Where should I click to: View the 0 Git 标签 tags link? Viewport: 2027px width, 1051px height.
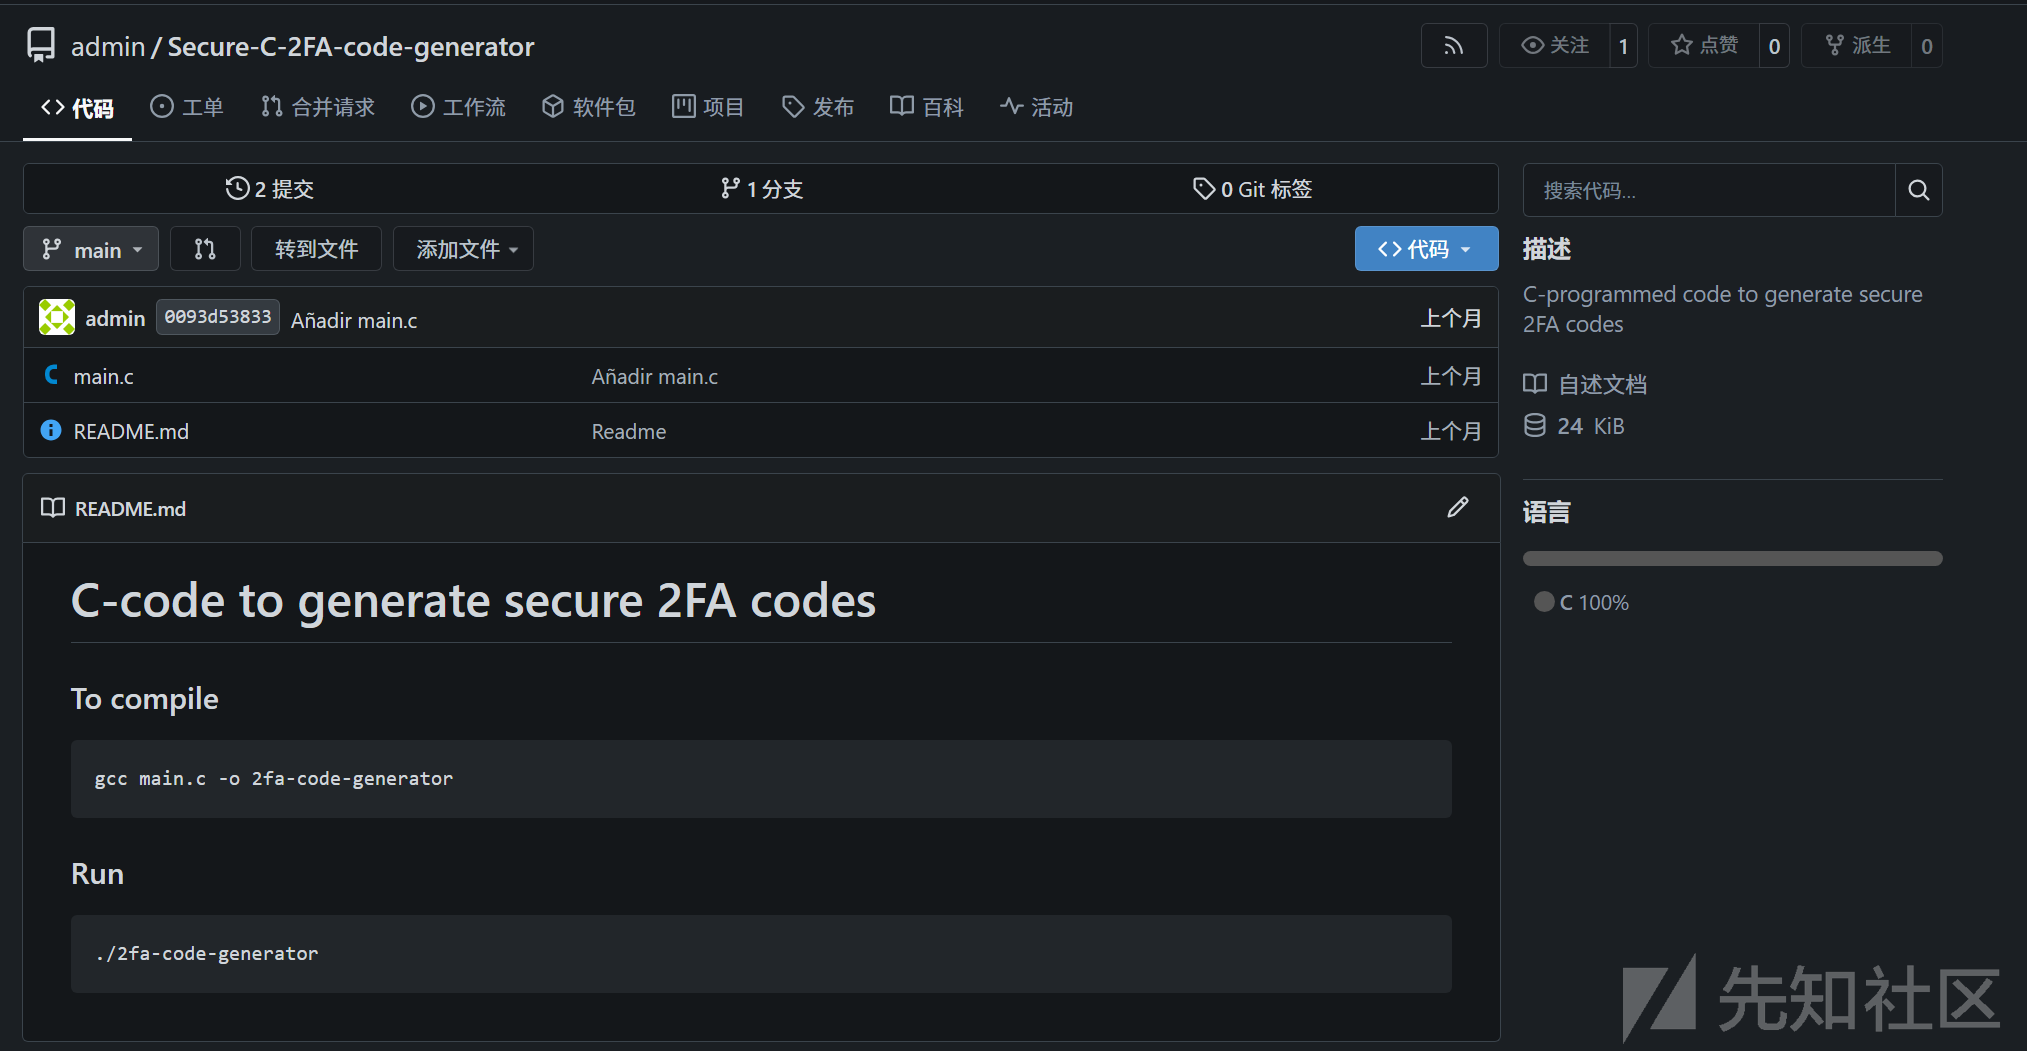1252,189
